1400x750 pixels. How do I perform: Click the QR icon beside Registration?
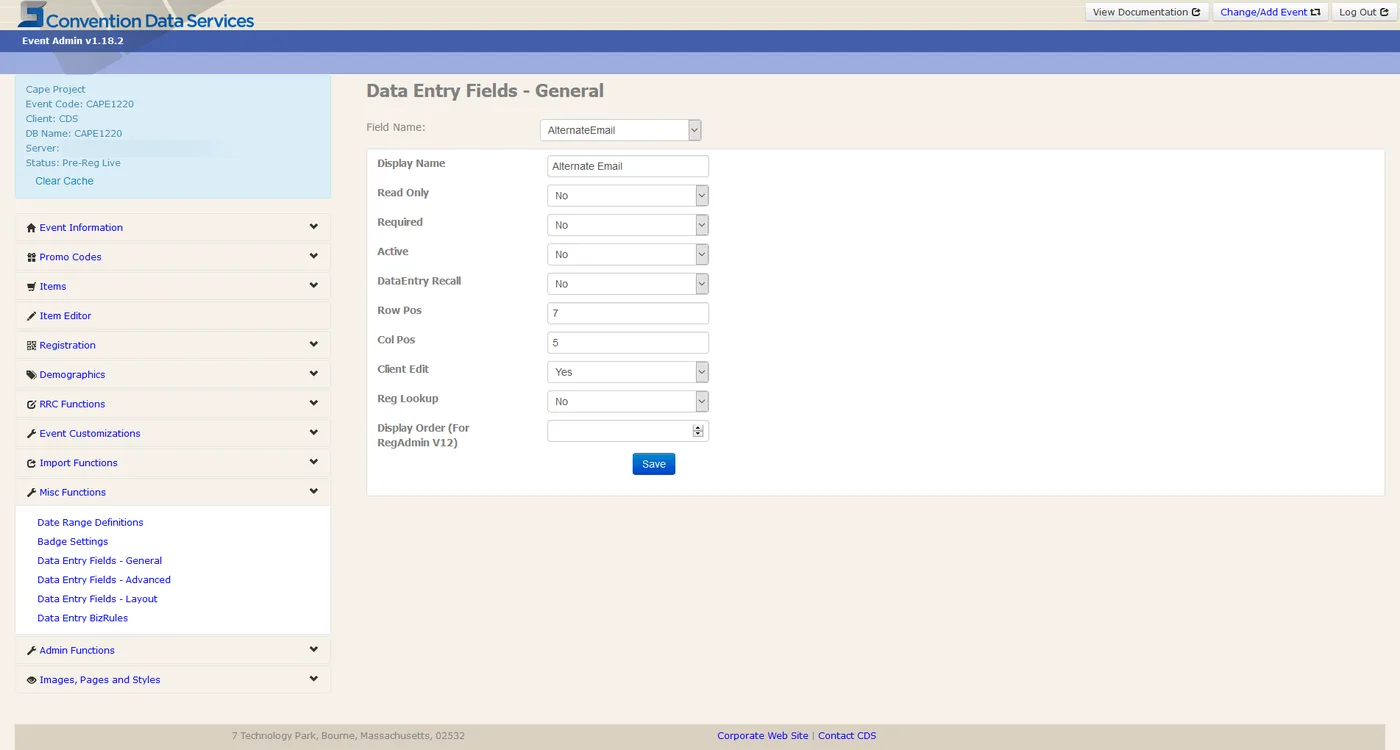(x=31, y=346)
